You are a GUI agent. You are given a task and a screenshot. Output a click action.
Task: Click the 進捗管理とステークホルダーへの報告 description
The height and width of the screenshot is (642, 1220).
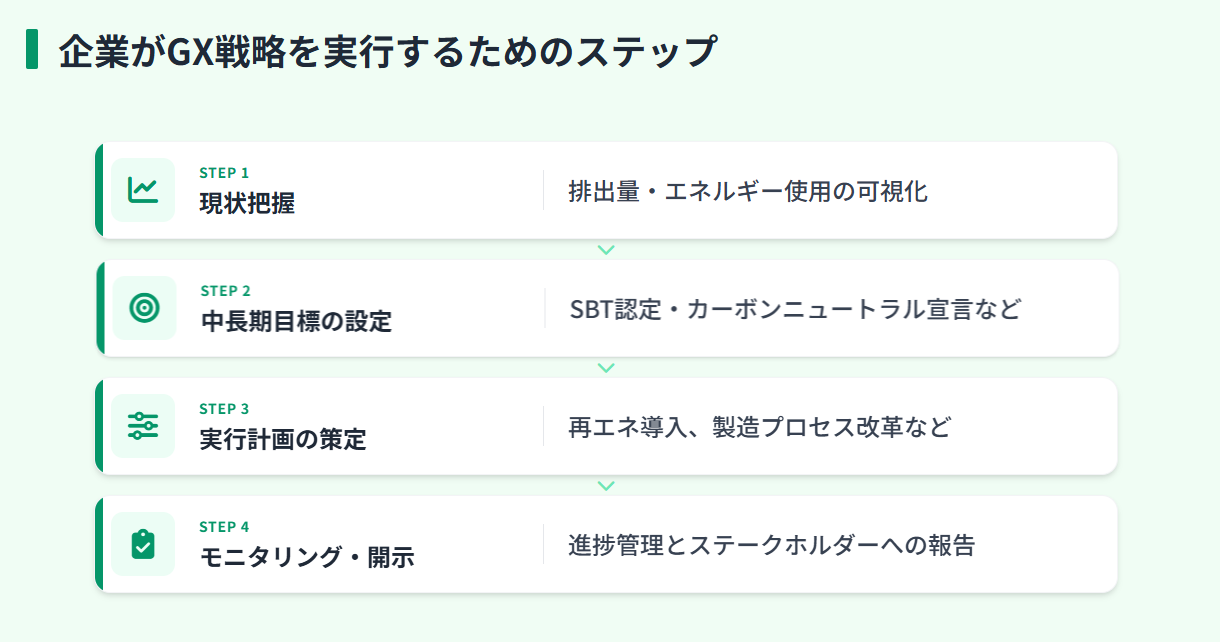point(771,546)
